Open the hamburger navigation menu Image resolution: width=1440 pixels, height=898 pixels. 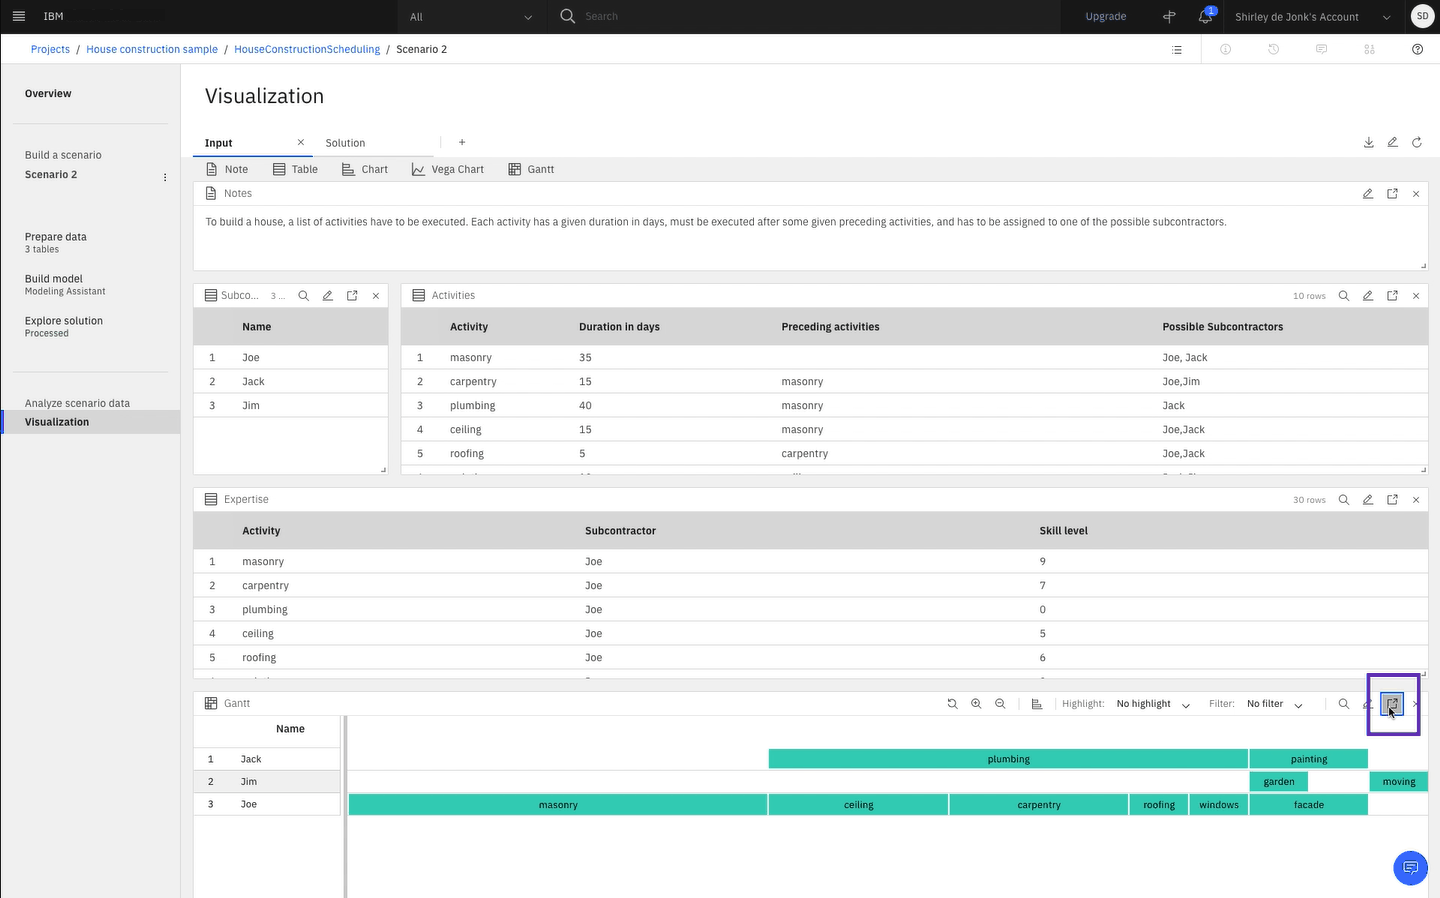coord(18,16)
